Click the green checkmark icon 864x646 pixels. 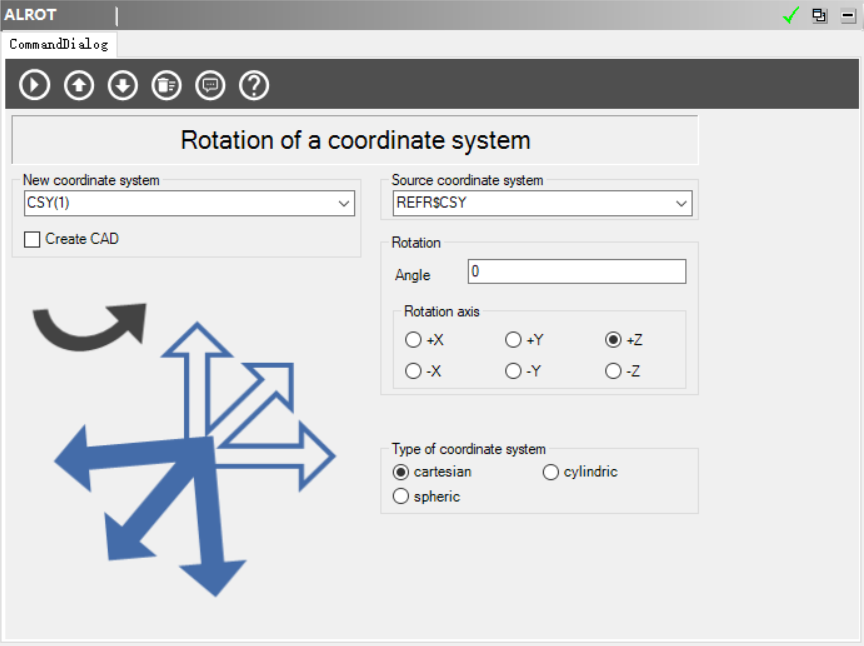(792, 15)
